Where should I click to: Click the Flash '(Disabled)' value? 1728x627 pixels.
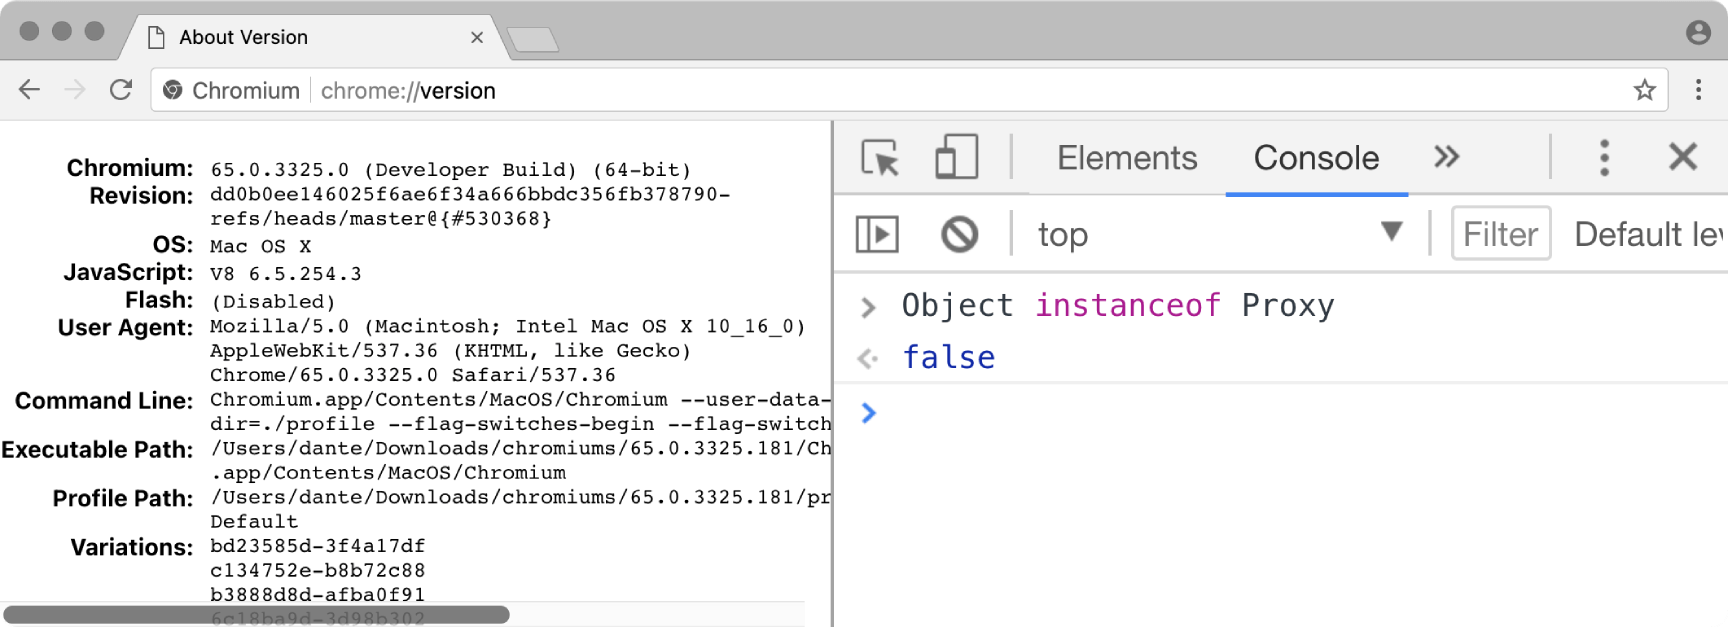(273, 301)
